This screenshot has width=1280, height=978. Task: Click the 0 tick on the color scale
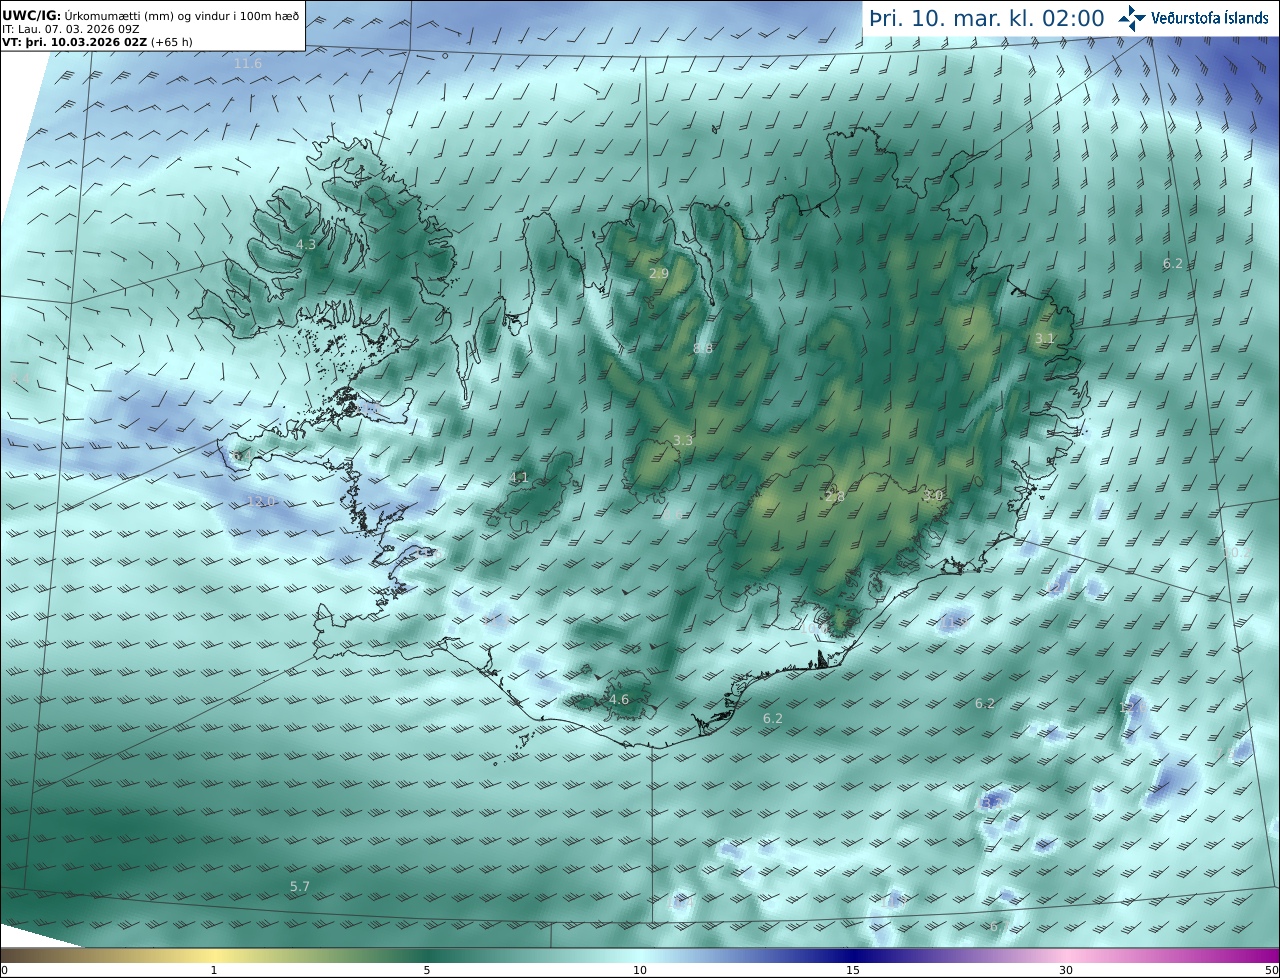point(4,970)
